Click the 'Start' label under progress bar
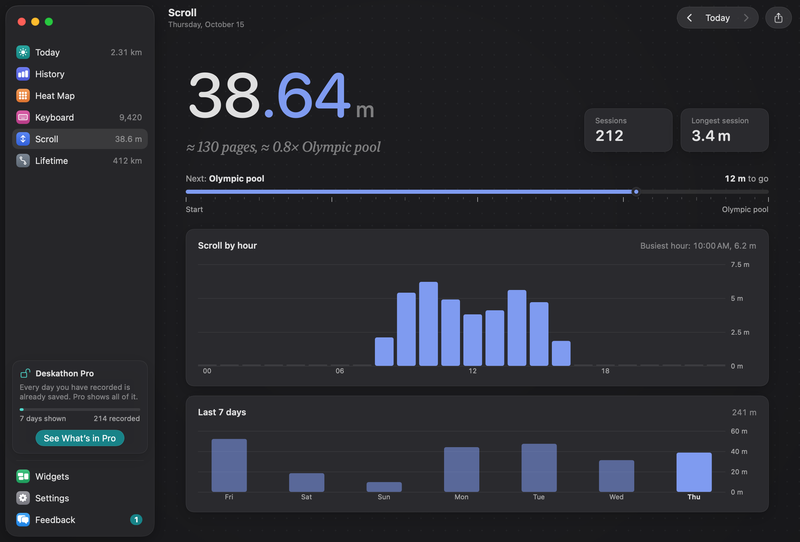Image resolution: width=800 pixels, height=542 pixels. pos(194,209)
